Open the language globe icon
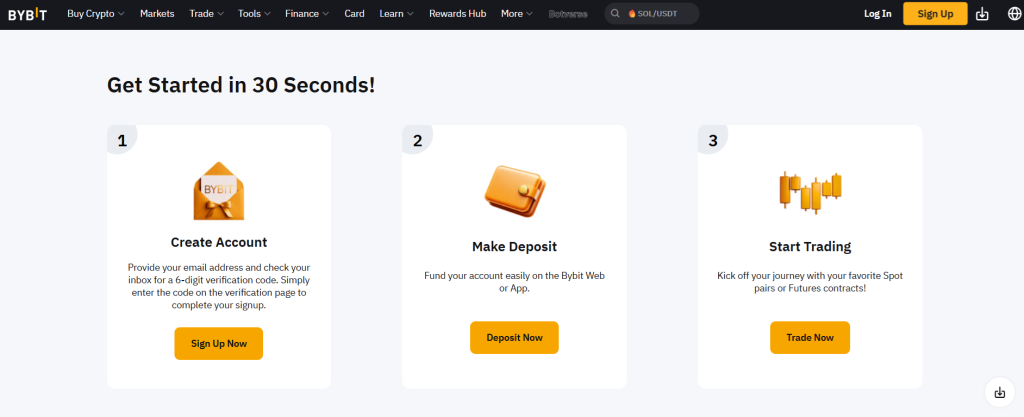This screenshot has width=1024, height=417. coord(1014,14)
